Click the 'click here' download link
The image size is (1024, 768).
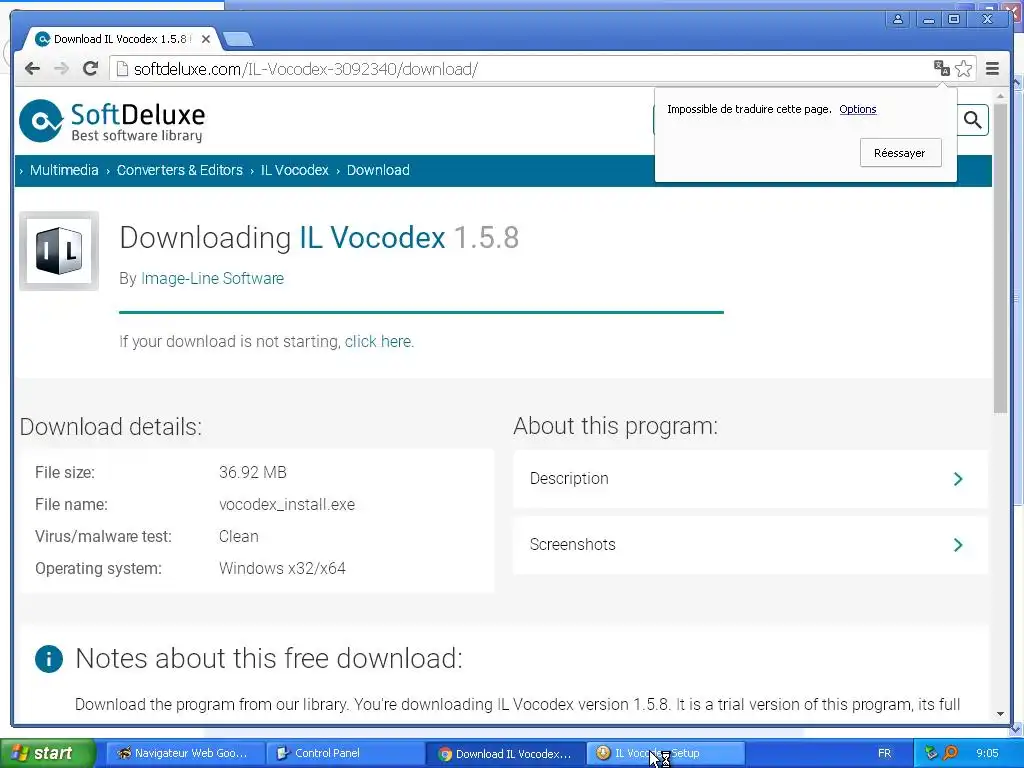(x=378, y=342)
